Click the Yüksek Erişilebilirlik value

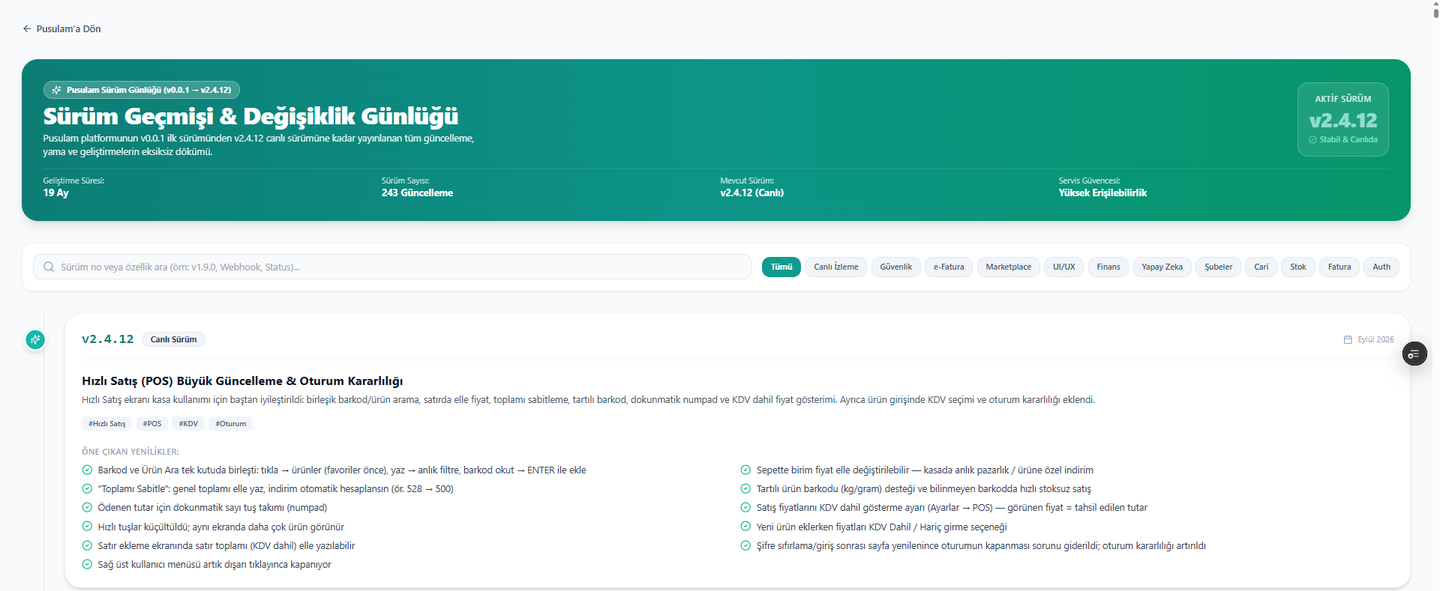point(1103,193)
